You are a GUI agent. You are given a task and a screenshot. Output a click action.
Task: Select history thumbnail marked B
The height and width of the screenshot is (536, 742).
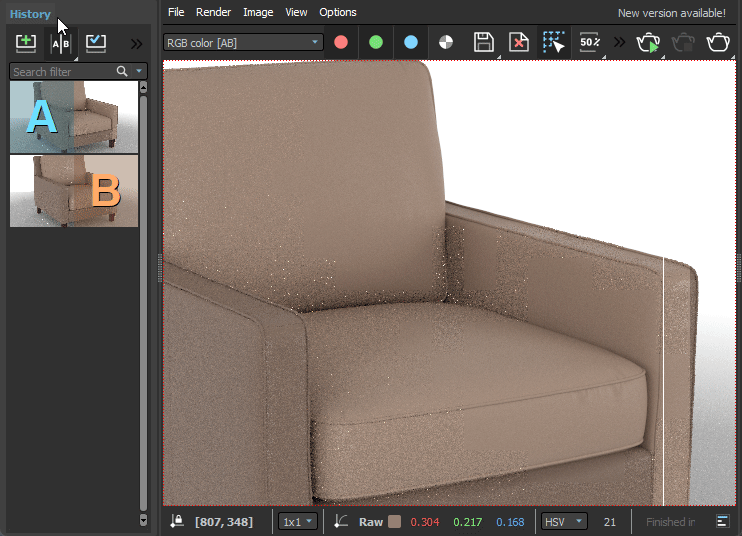pyautogui.click(x=74, y=190)
